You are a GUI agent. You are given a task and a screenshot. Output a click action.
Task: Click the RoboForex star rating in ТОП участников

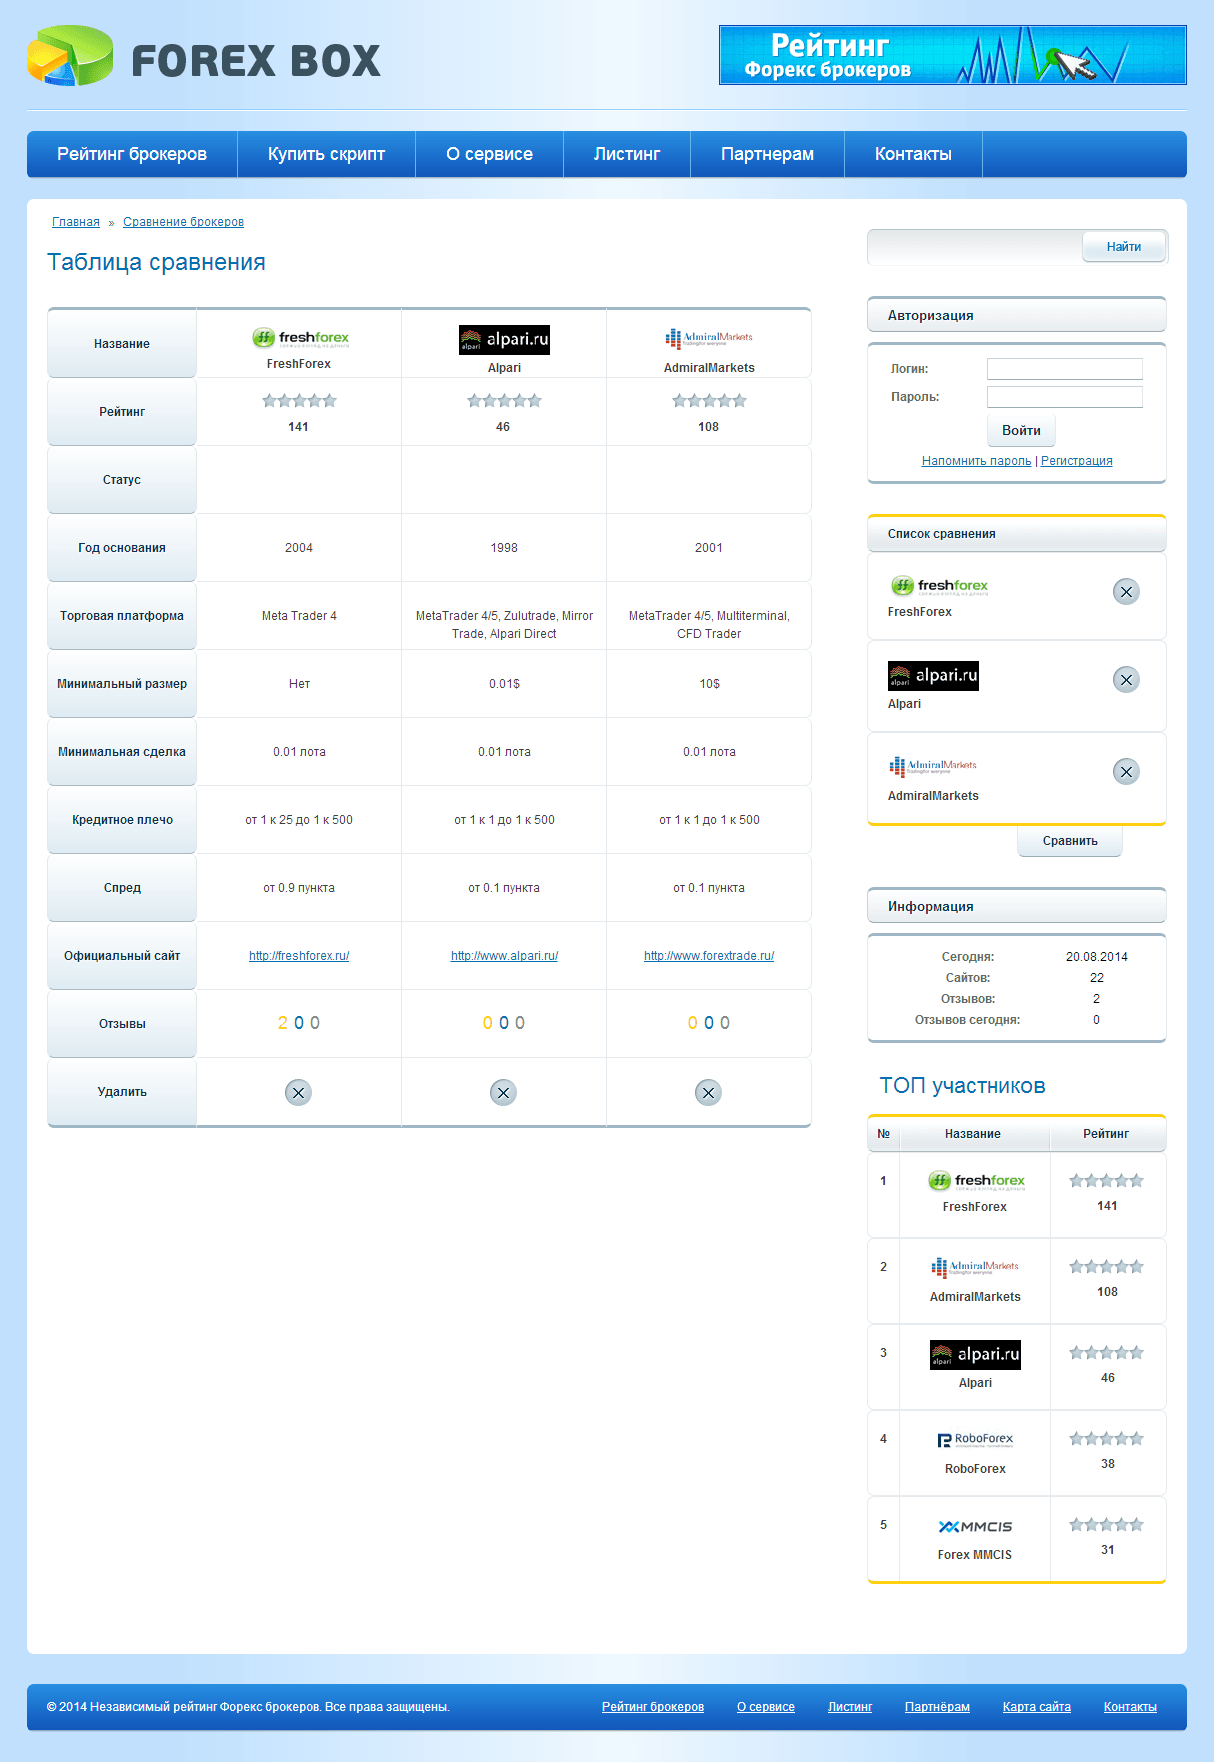(1106, 1439)
